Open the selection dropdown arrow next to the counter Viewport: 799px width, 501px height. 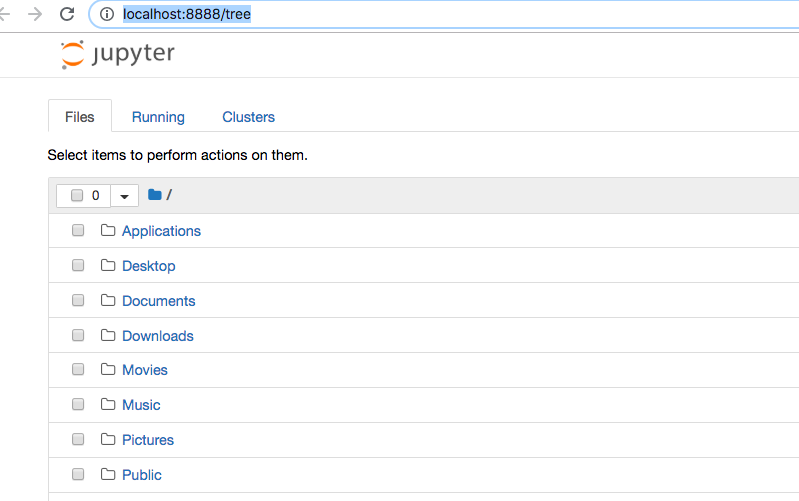tap(124, 196)
